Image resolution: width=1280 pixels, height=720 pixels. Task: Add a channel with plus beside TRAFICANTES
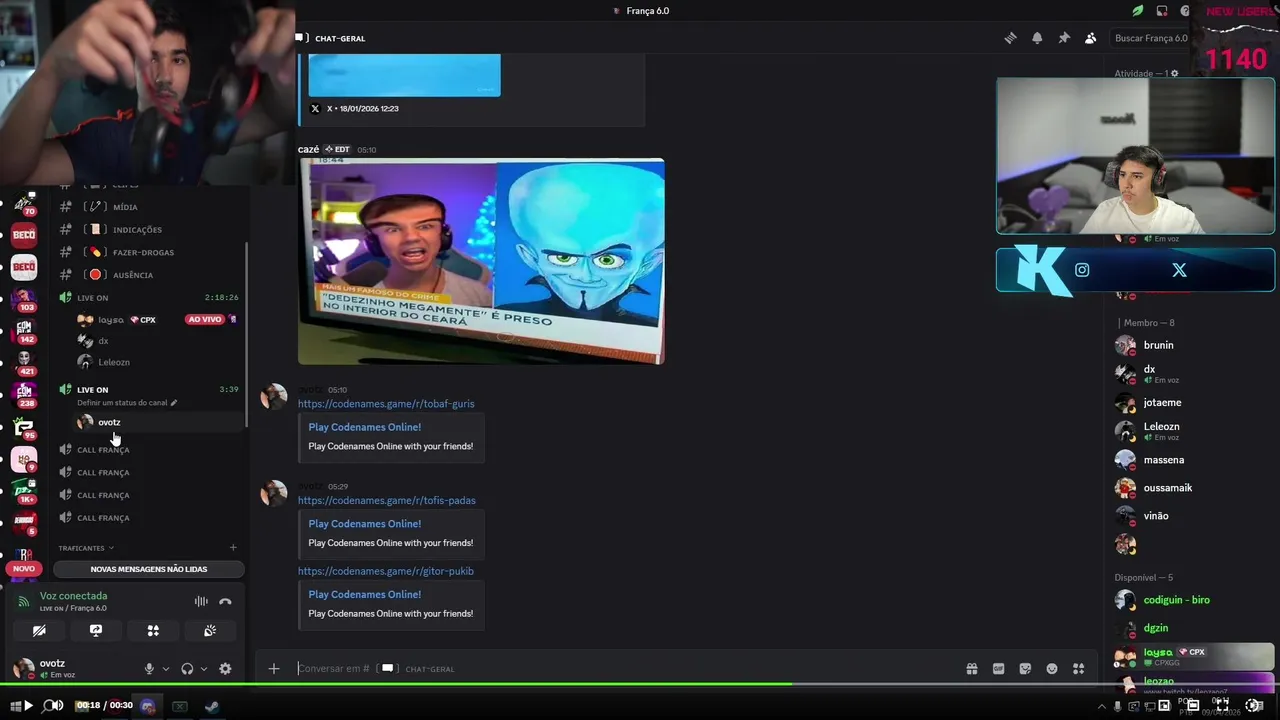[x=233, y=548]
